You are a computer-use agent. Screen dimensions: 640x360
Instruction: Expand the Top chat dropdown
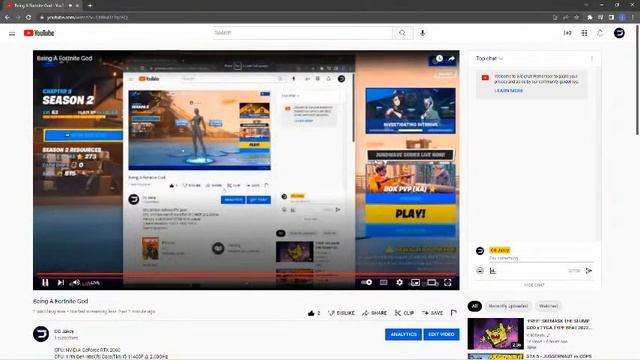(x=489, y=59)
